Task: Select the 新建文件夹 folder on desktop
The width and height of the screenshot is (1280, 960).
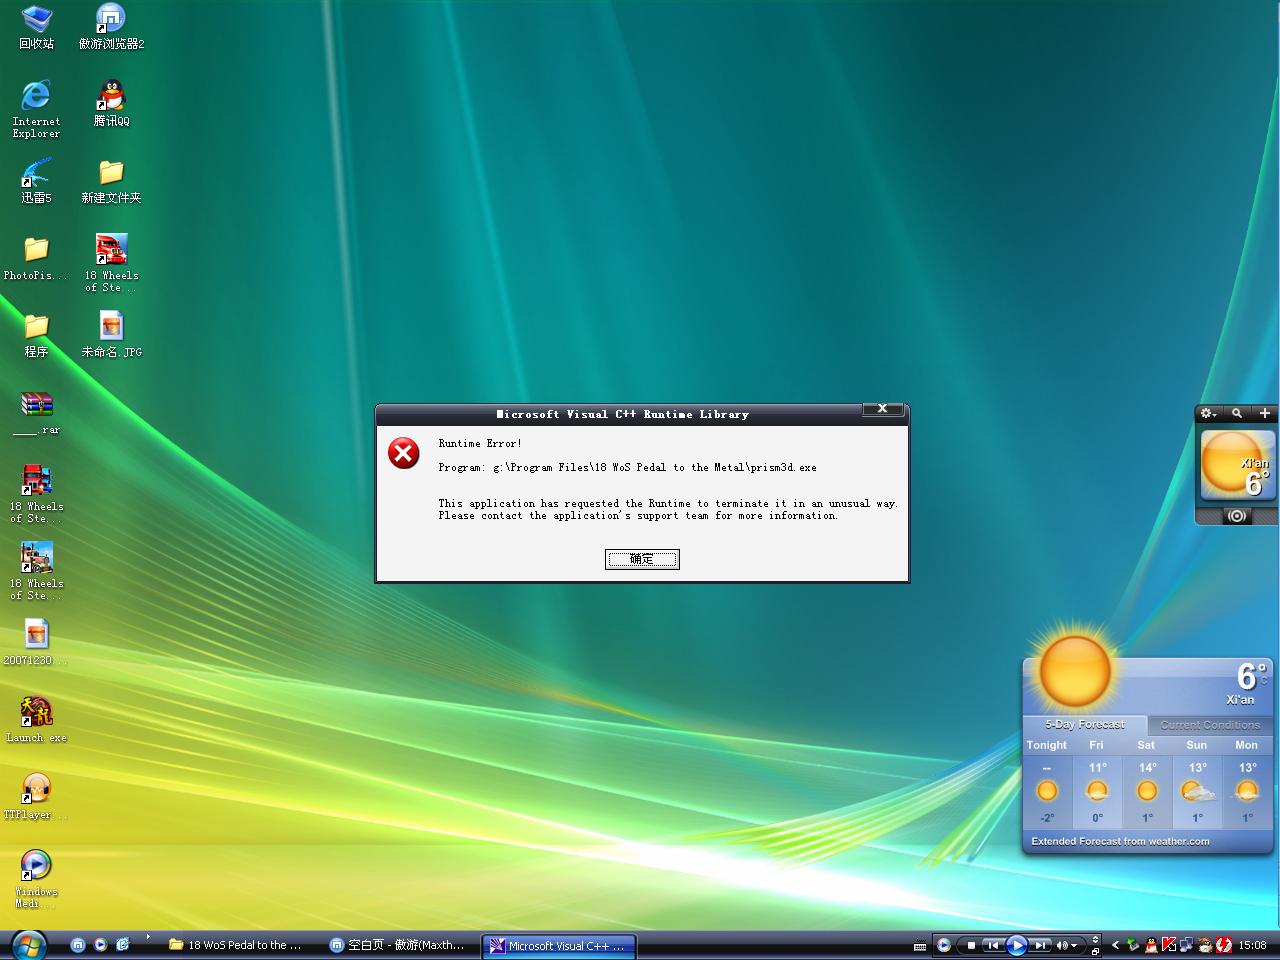Action: coord(111,174)
